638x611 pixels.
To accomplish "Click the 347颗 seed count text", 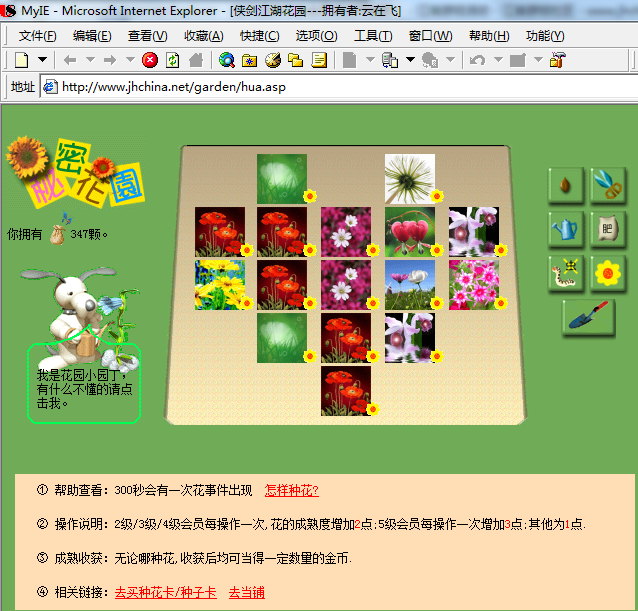I will click(89, 234).
